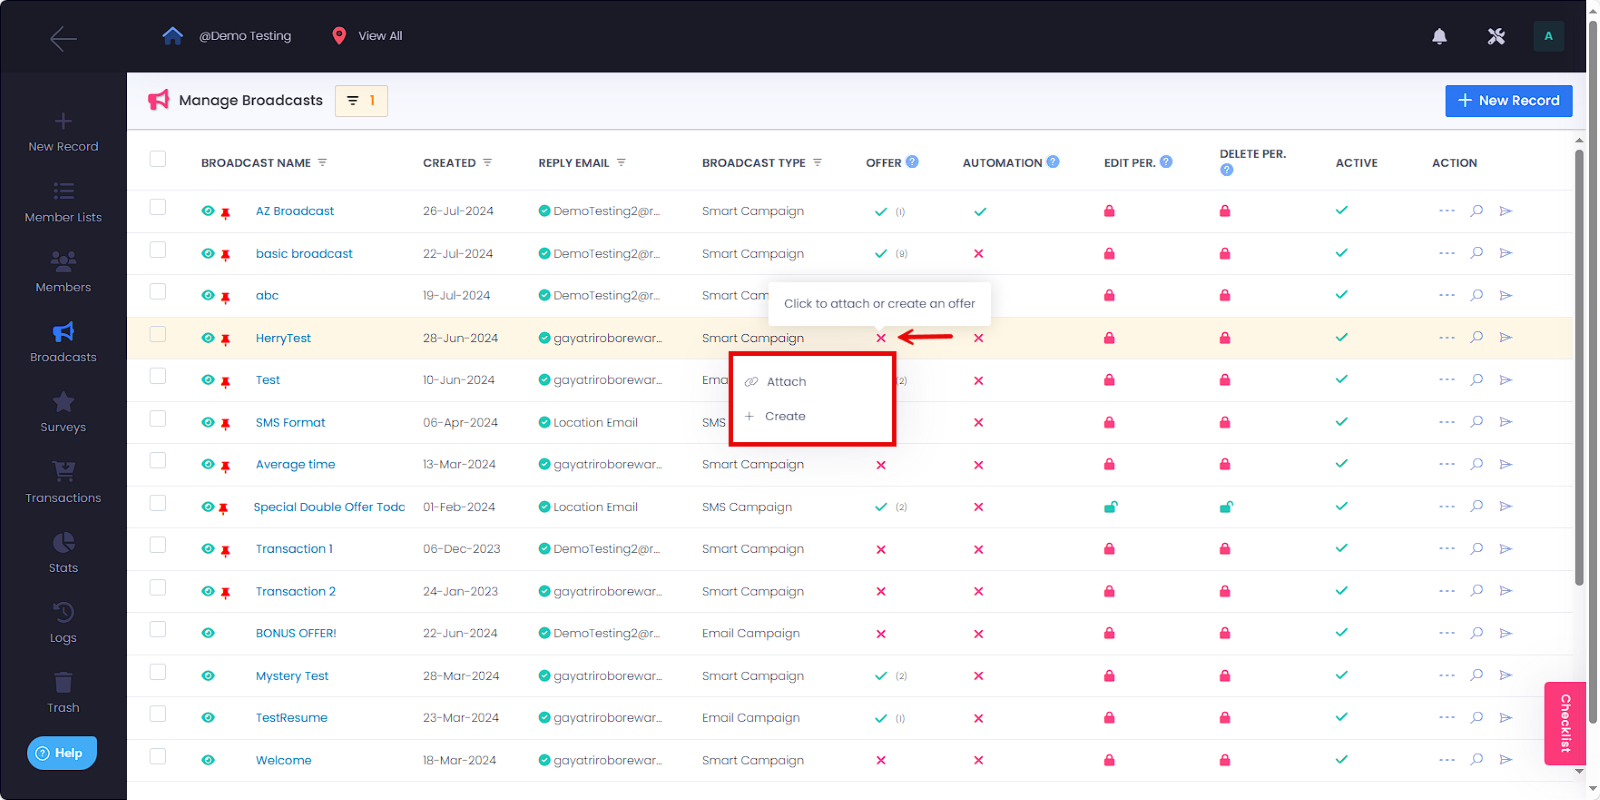This screenshot has height=800, width=1600.
Task: Check the SMS Format row checkbox
Action: [x=157, y=418]
